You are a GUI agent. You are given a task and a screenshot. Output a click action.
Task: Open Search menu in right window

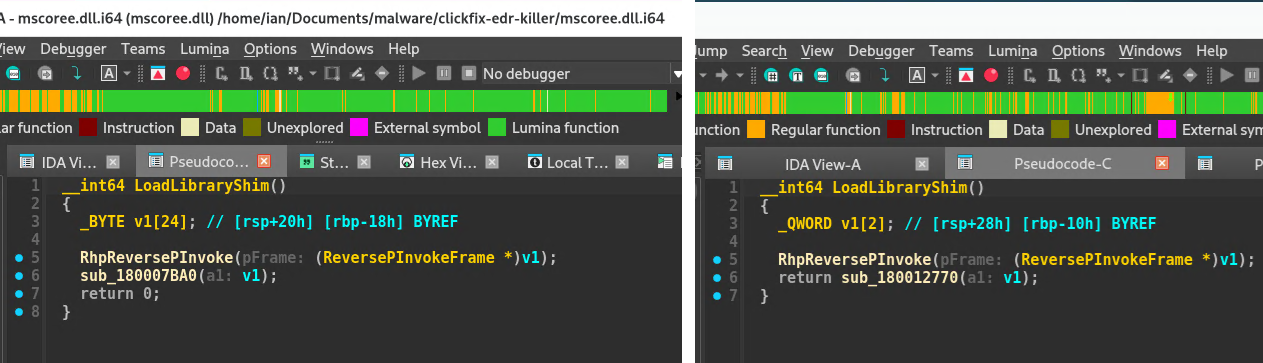pyautogui.click(x=764, y=50)
